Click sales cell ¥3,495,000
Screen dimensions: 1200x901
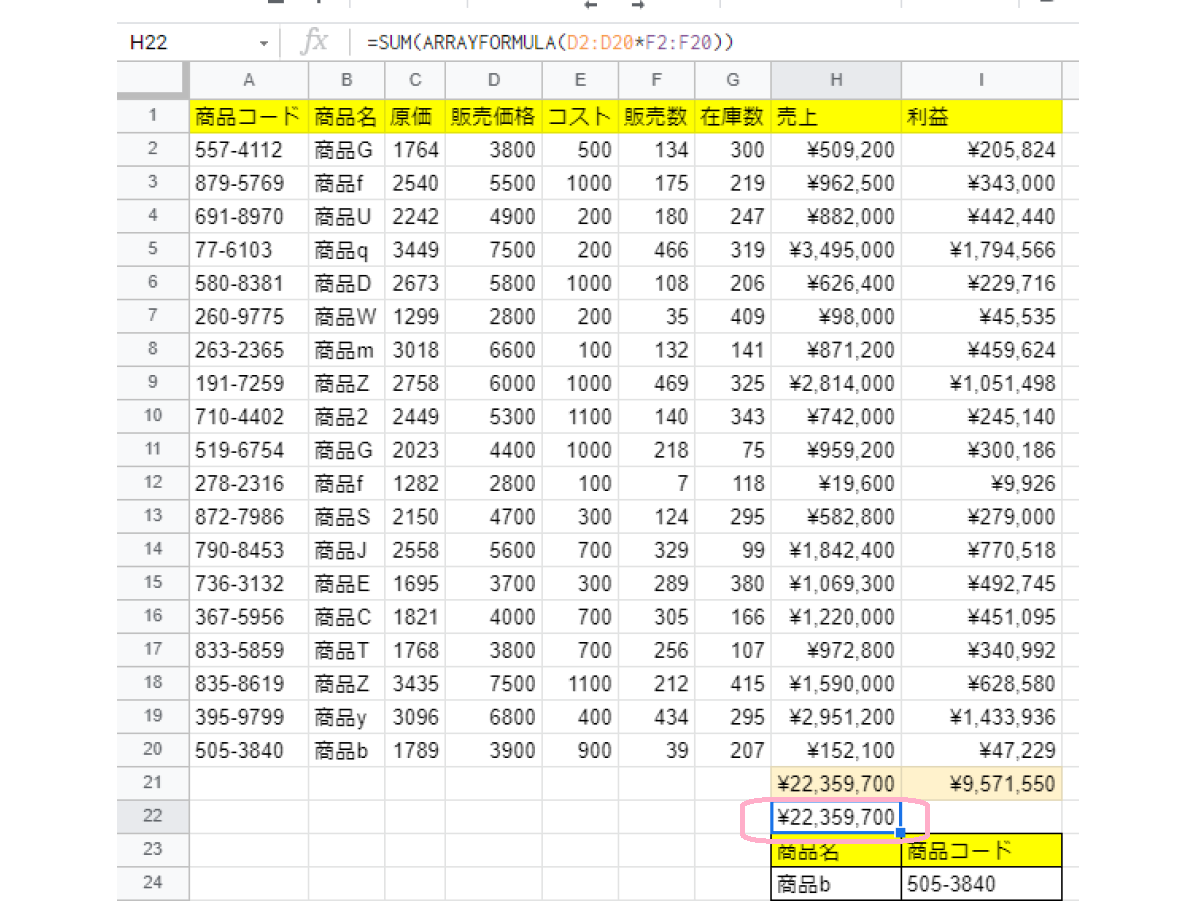click(x=836, y=250)
